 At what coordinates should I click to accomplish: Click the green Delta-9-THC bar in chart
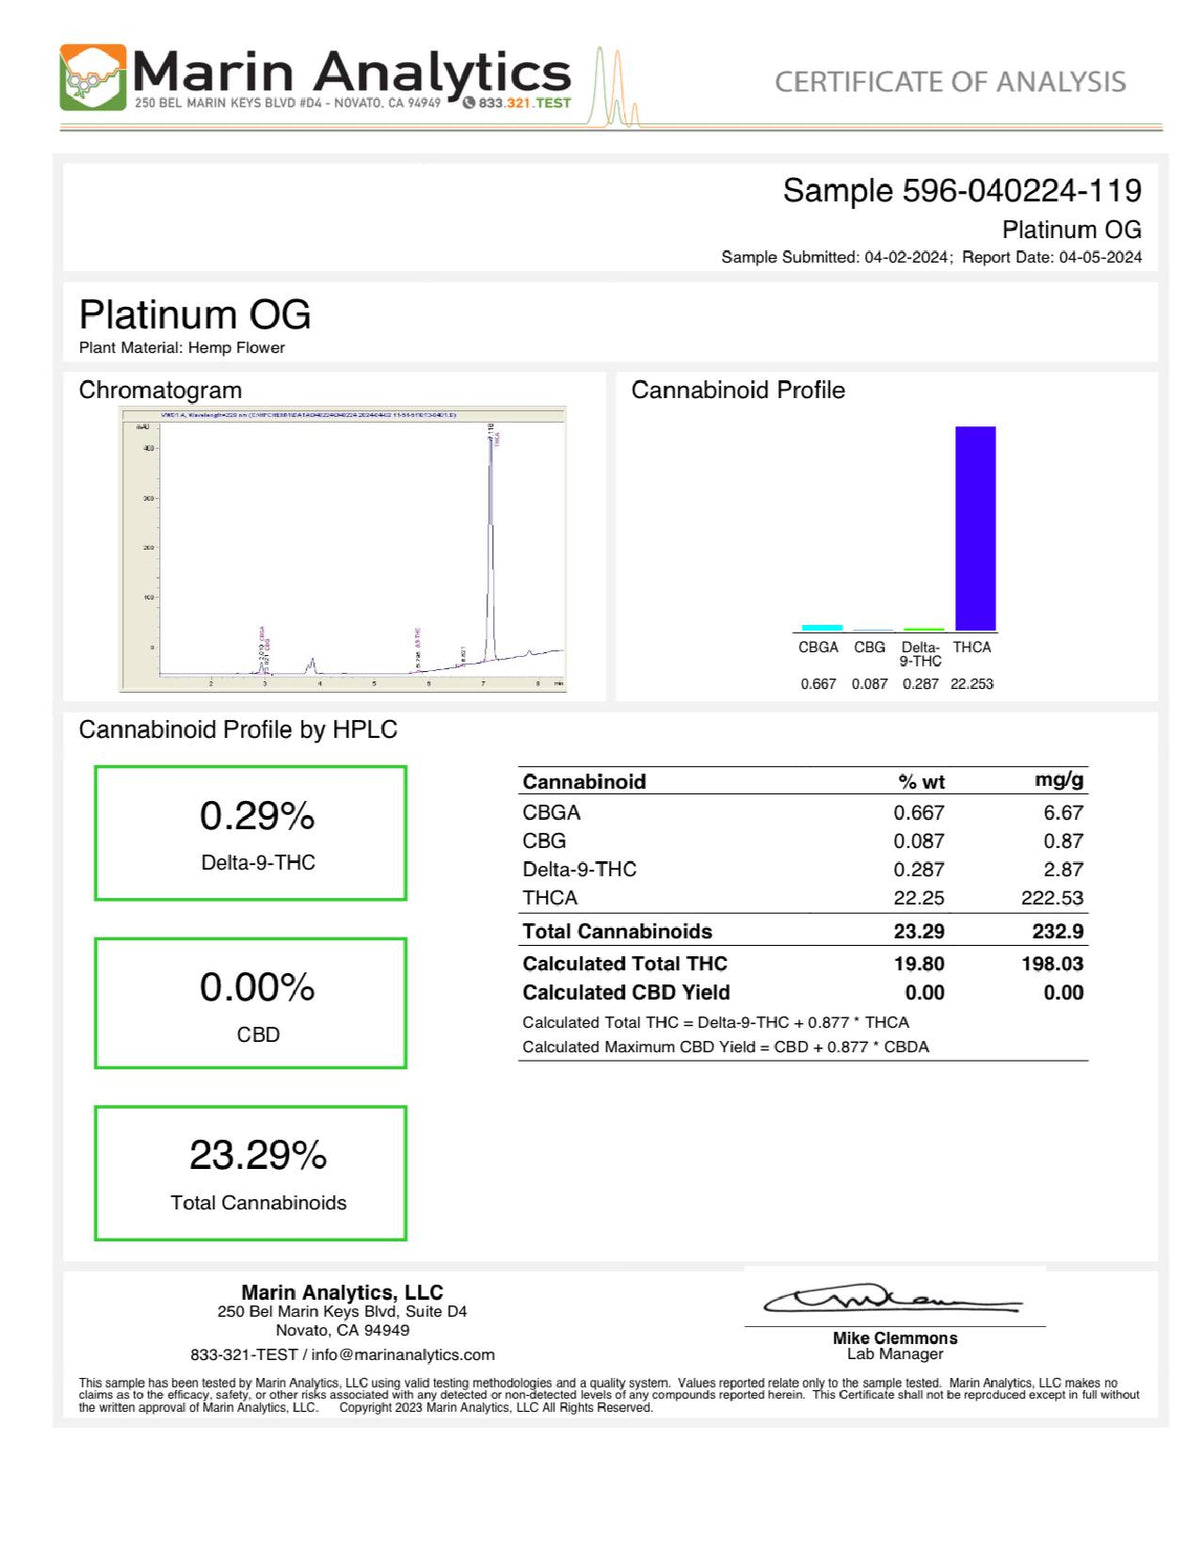pos(922,630)
